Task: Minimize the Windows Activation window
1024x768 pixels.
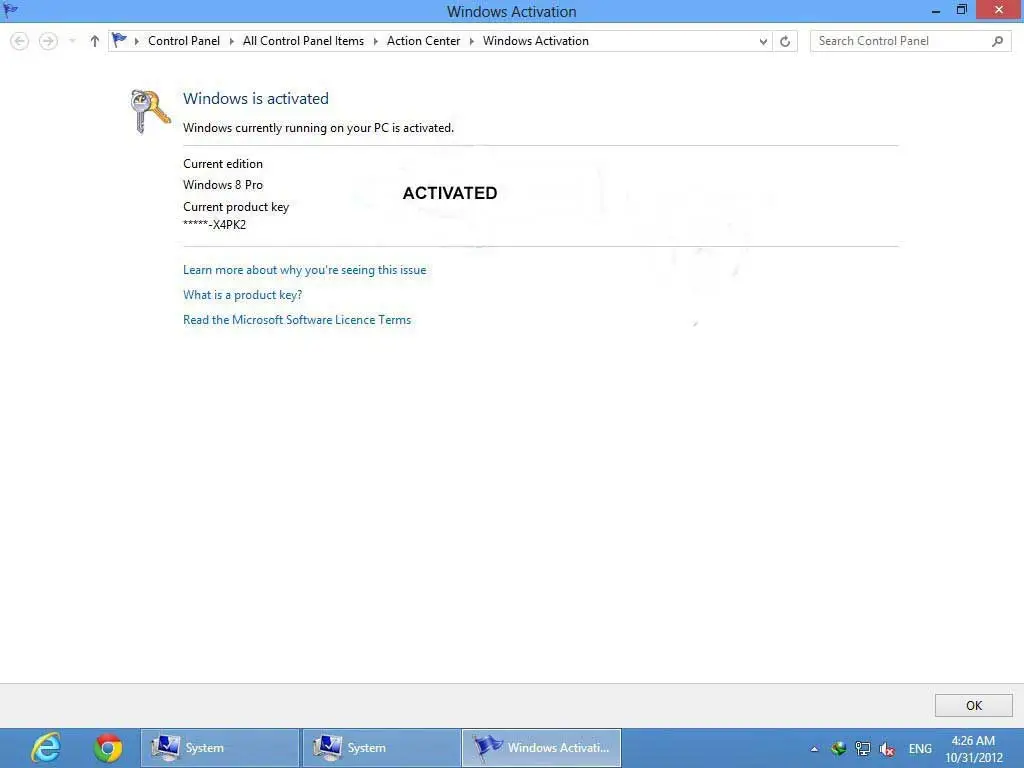Action: pyautogui.click(x=935, y=10)
